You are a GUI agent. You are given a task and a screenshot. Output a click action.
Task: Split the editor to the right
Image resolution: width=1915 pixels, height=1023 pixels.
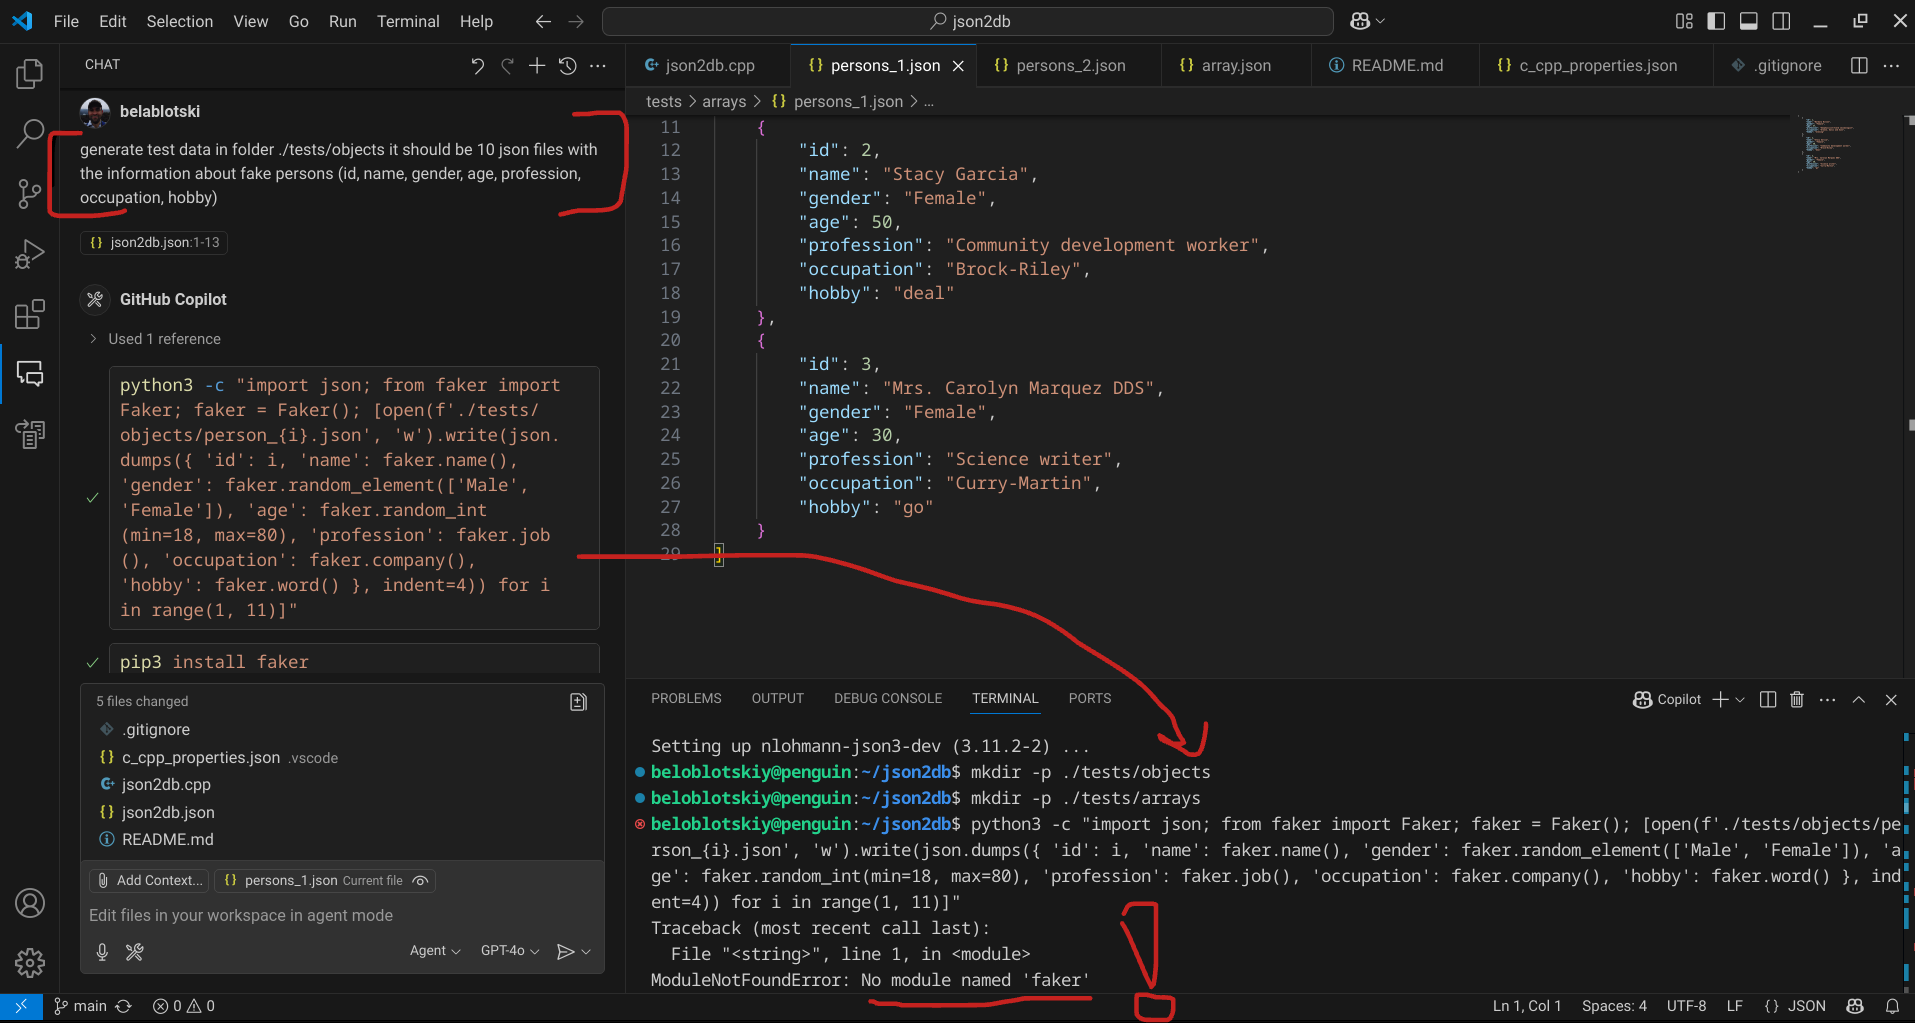point(1859,65)
